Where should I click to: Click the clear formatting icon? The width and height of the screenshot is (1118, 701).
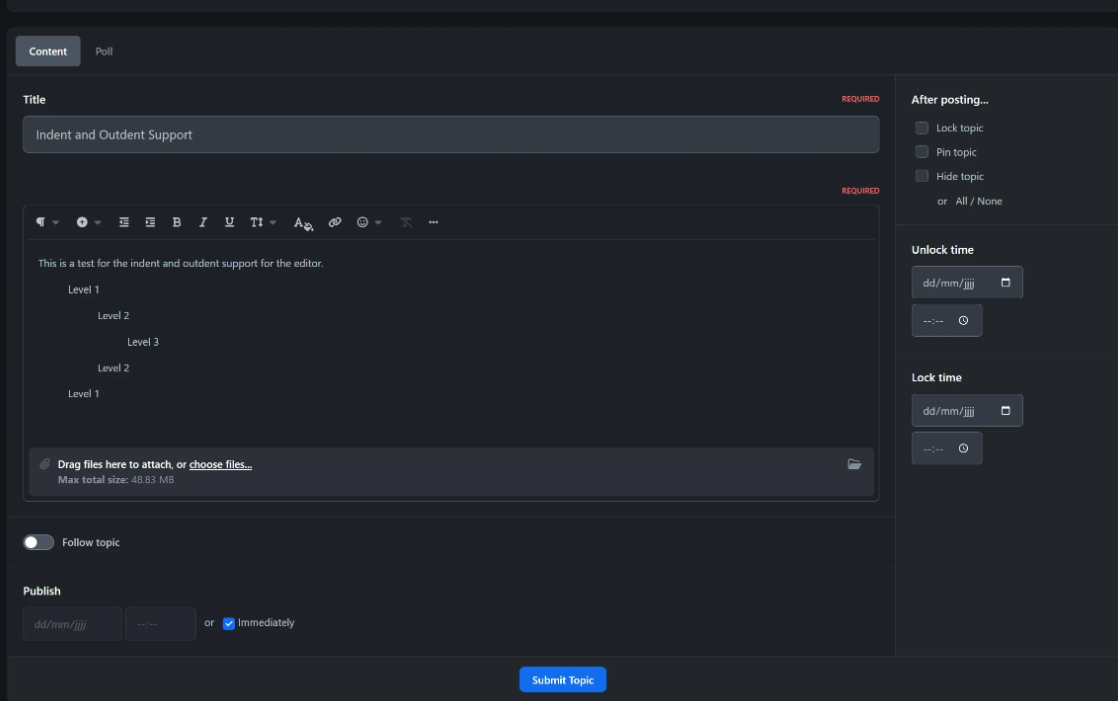[406, 222]
